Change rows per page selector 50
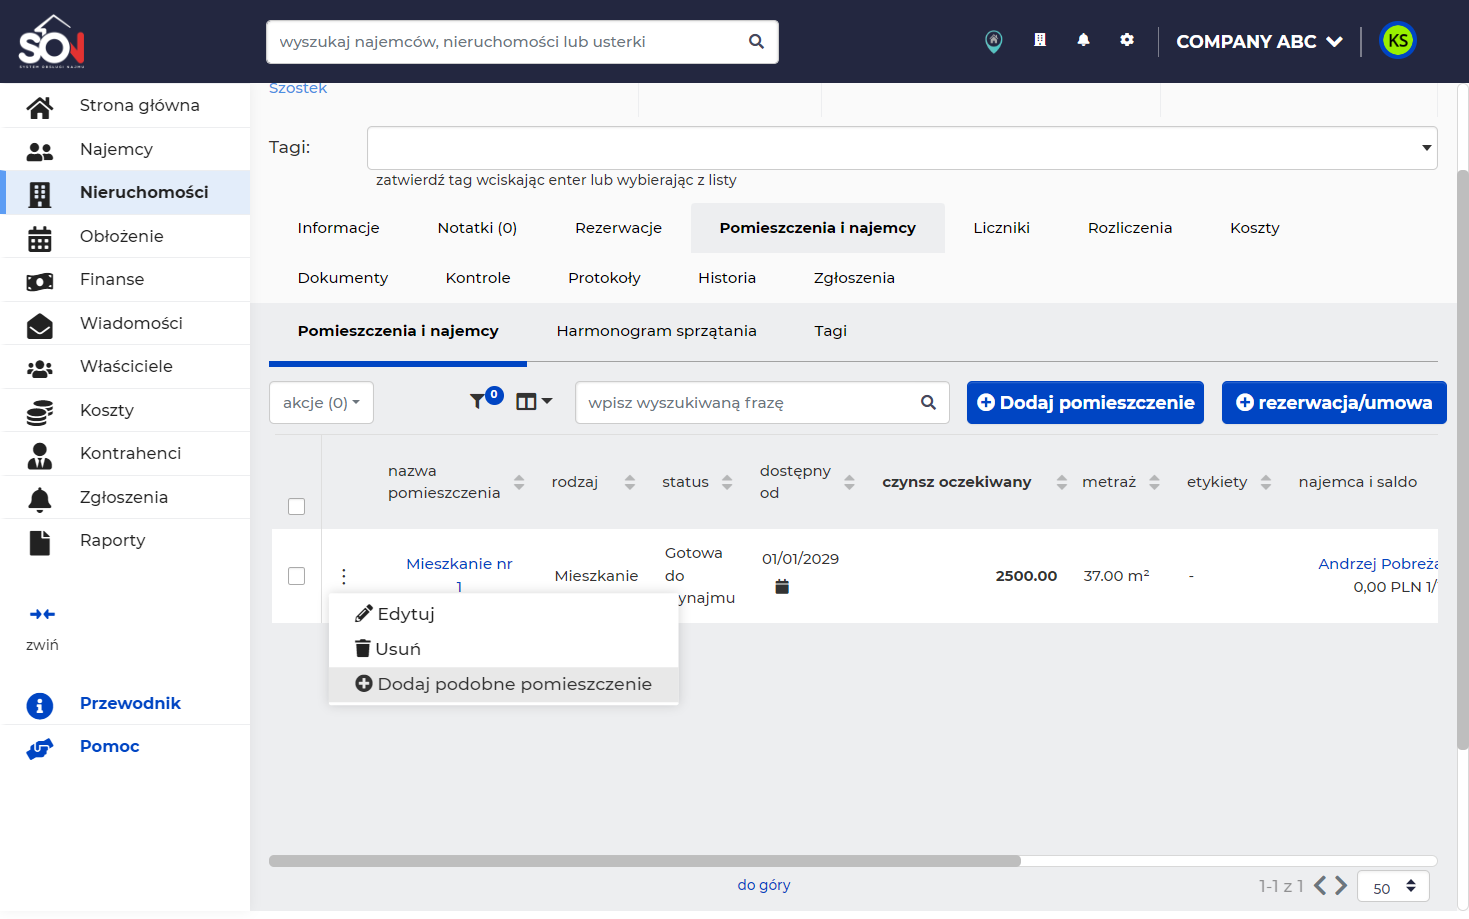The width and height of the screenshot is (1469, 919). (x=1393, y=887)
